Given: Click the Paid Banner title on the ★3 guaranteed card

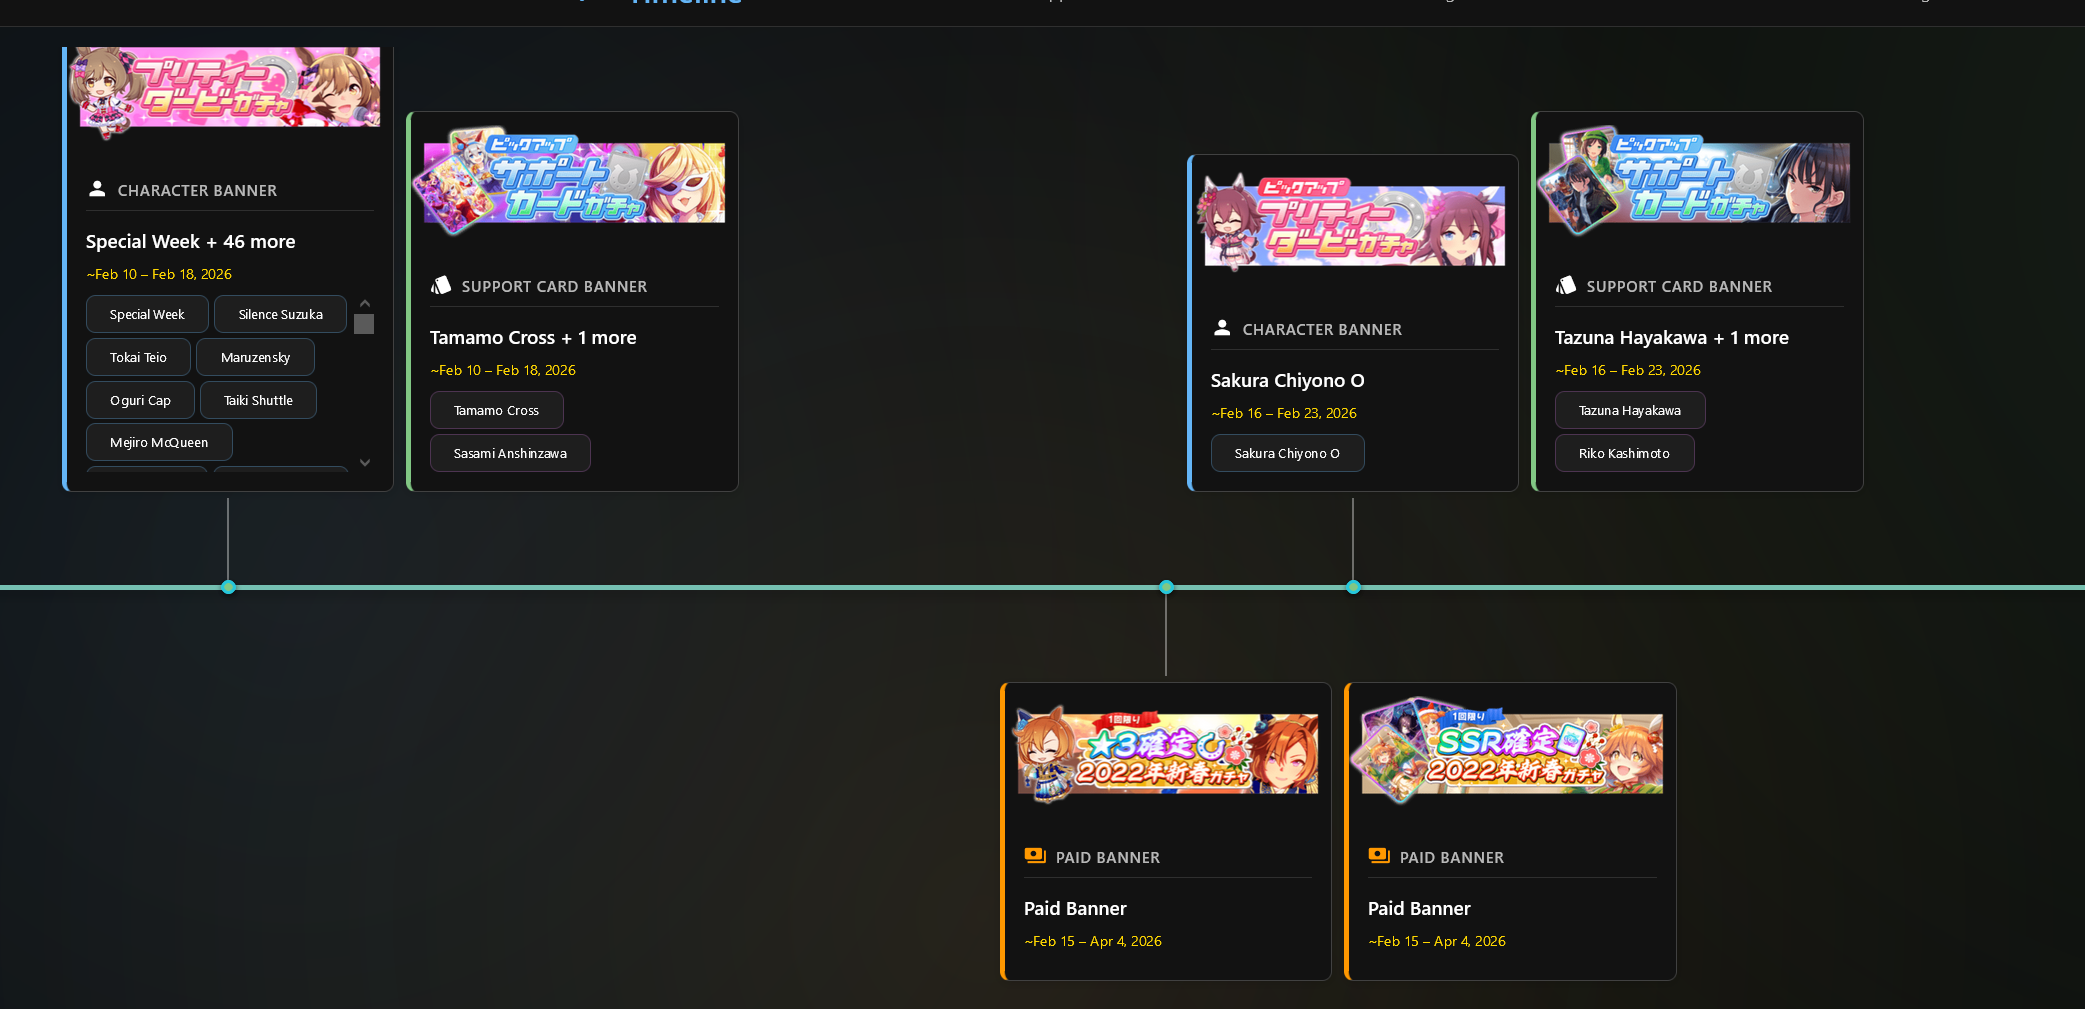Looking at the screenshot, I should click(1075, 908).
